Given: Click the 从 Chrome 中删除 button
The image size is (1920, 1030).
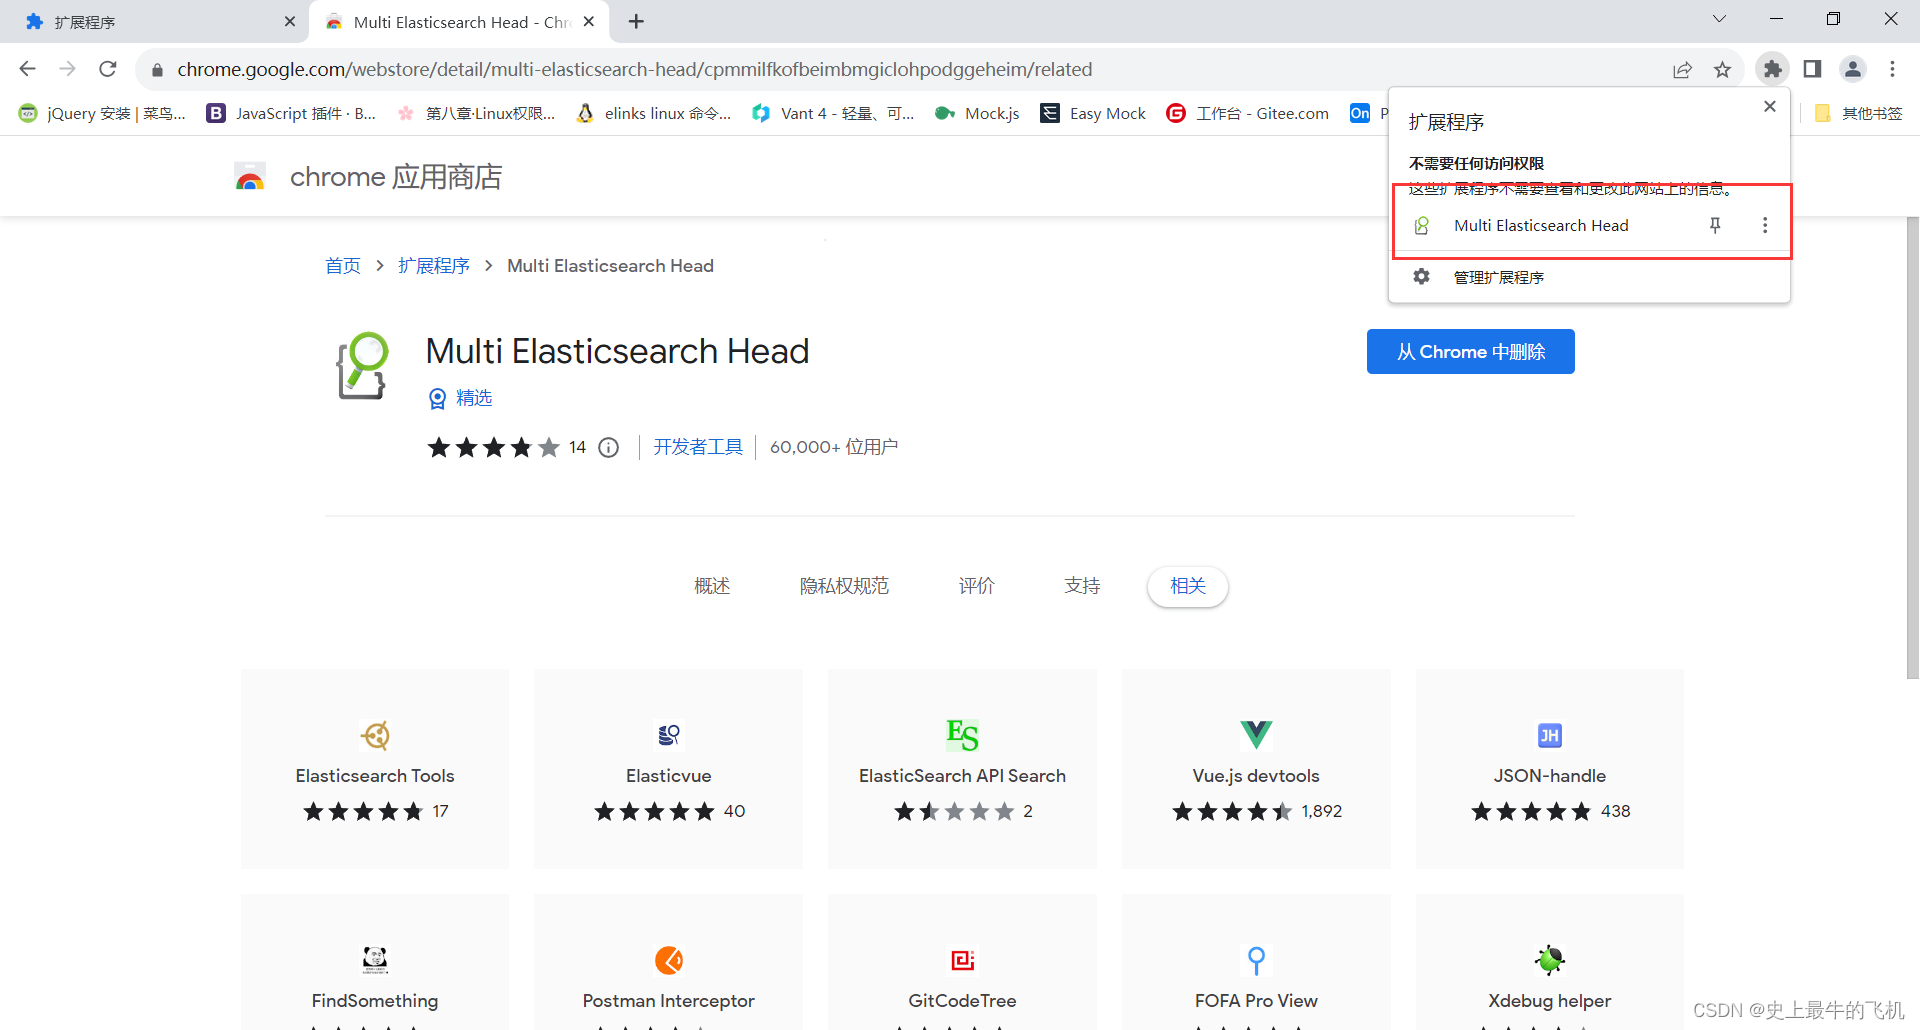Looking at the screenshot, I should (x=1470, y=351).
